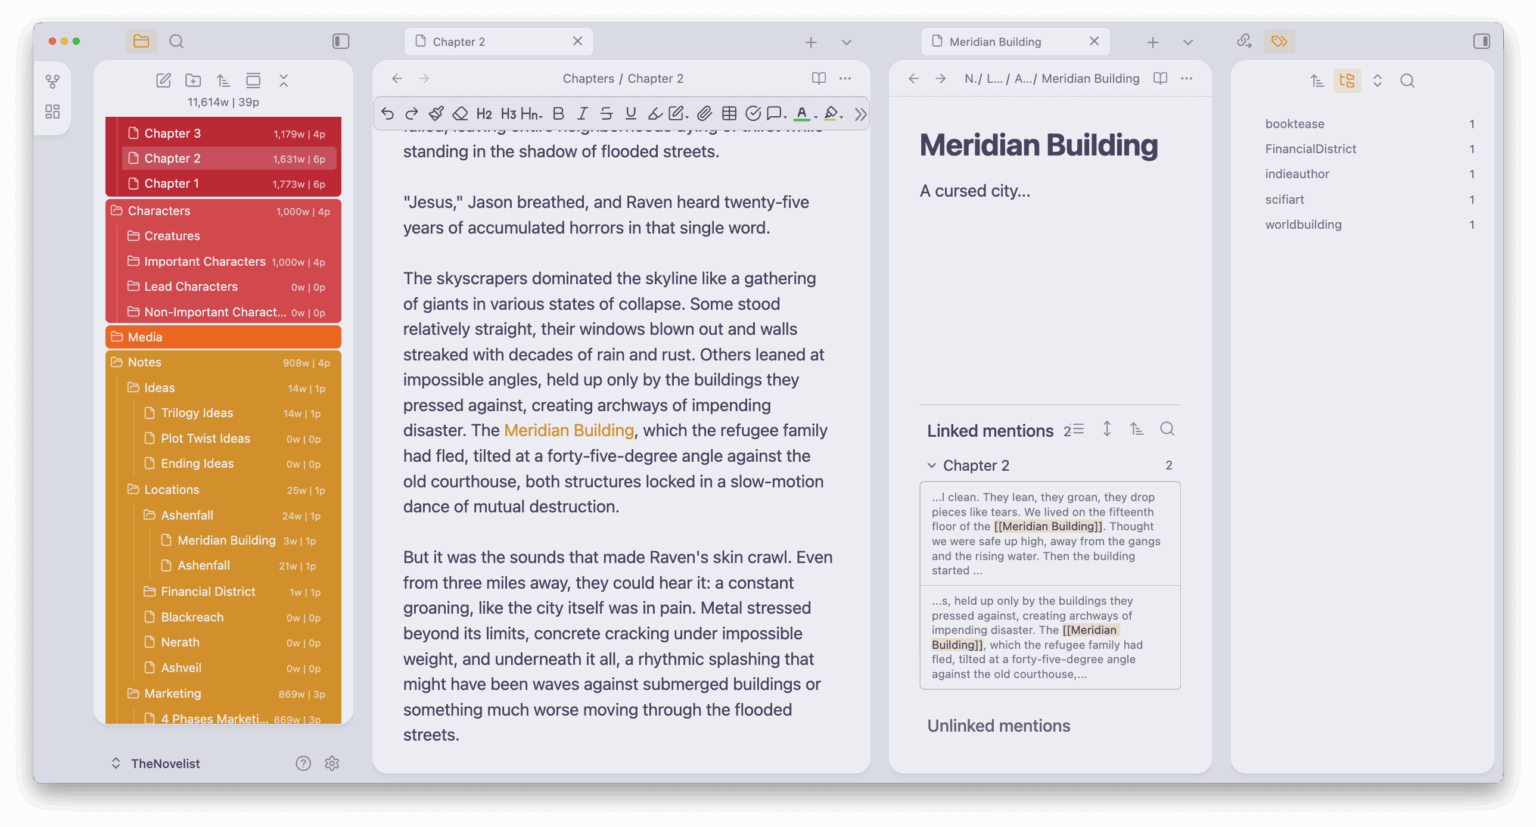This screenshot has width=1536, height=827.
Task: Toggle the tag tree view icon
Action: (1347, 80)
